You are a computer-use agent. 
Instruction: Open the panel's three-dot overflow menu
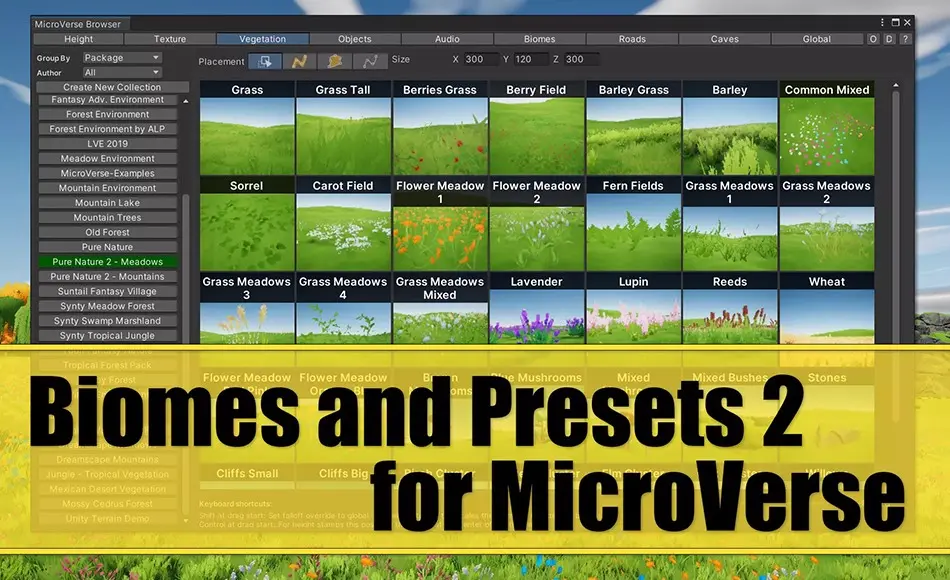click(x=883, y=21)
